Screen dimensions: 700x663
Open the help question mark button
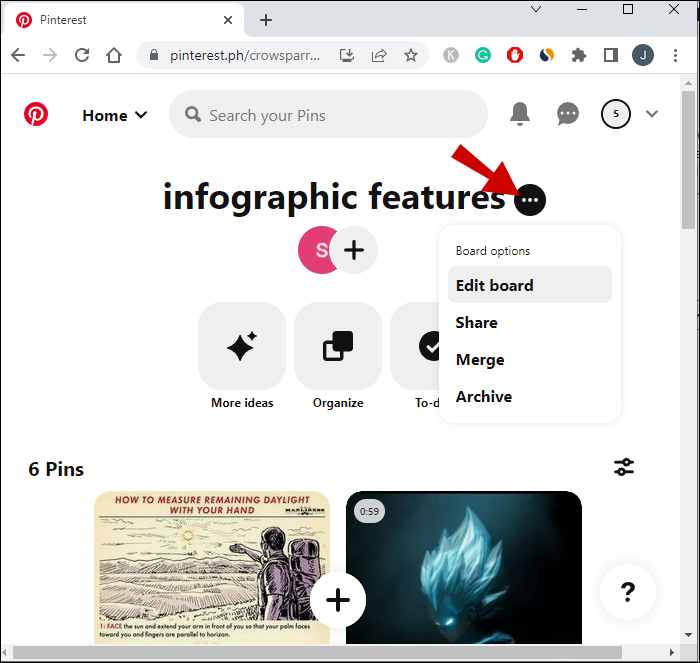(628, 592)
